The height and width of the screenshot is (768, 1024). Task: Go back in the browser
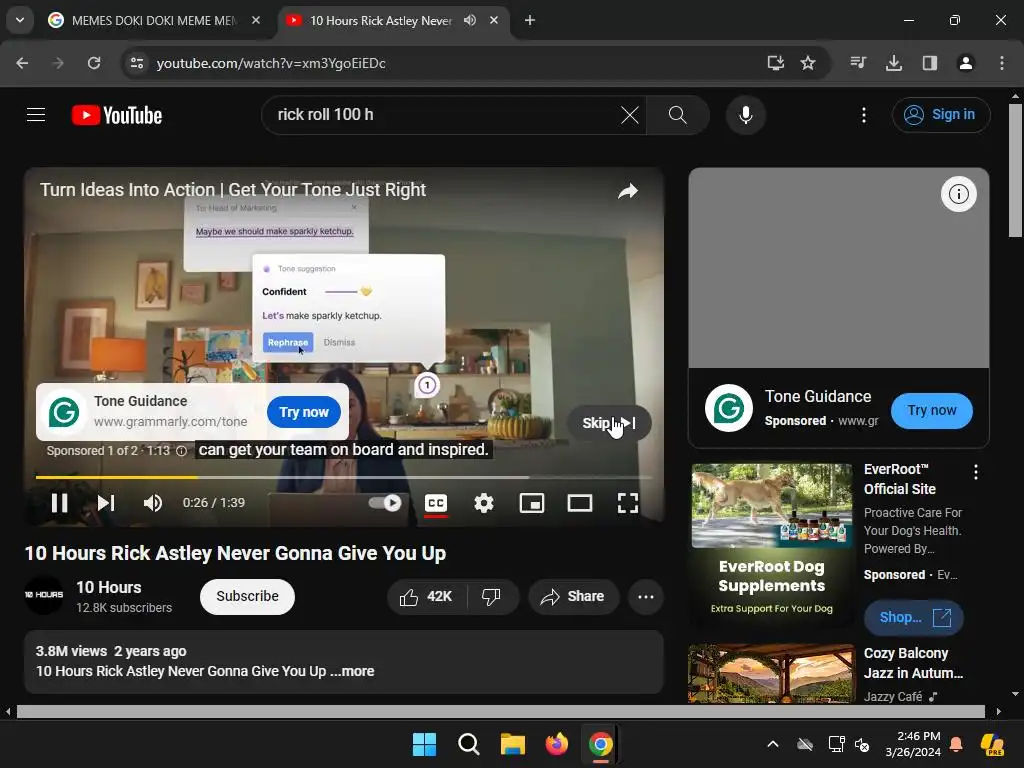pyautogui.click(x=22, y=63)
